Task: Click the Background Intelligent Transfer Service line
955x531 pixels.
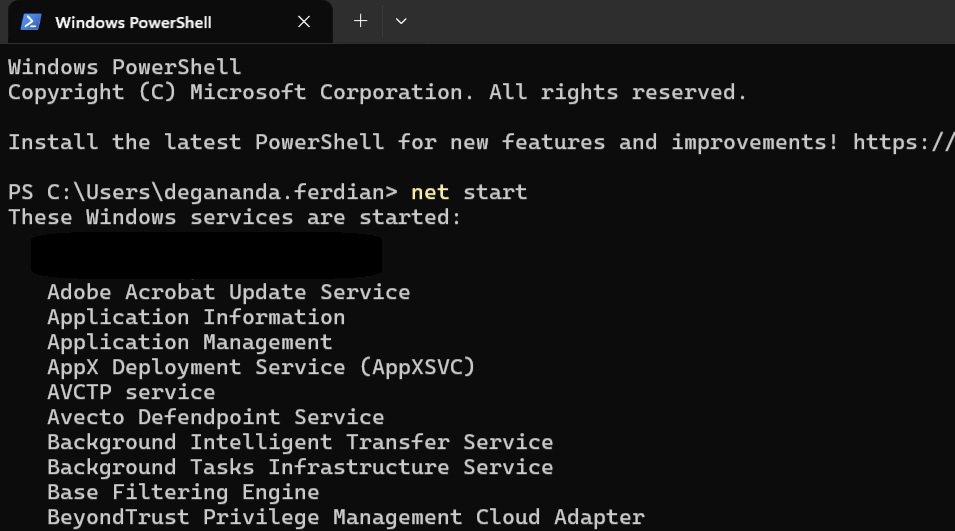Action: click(300, 443)
